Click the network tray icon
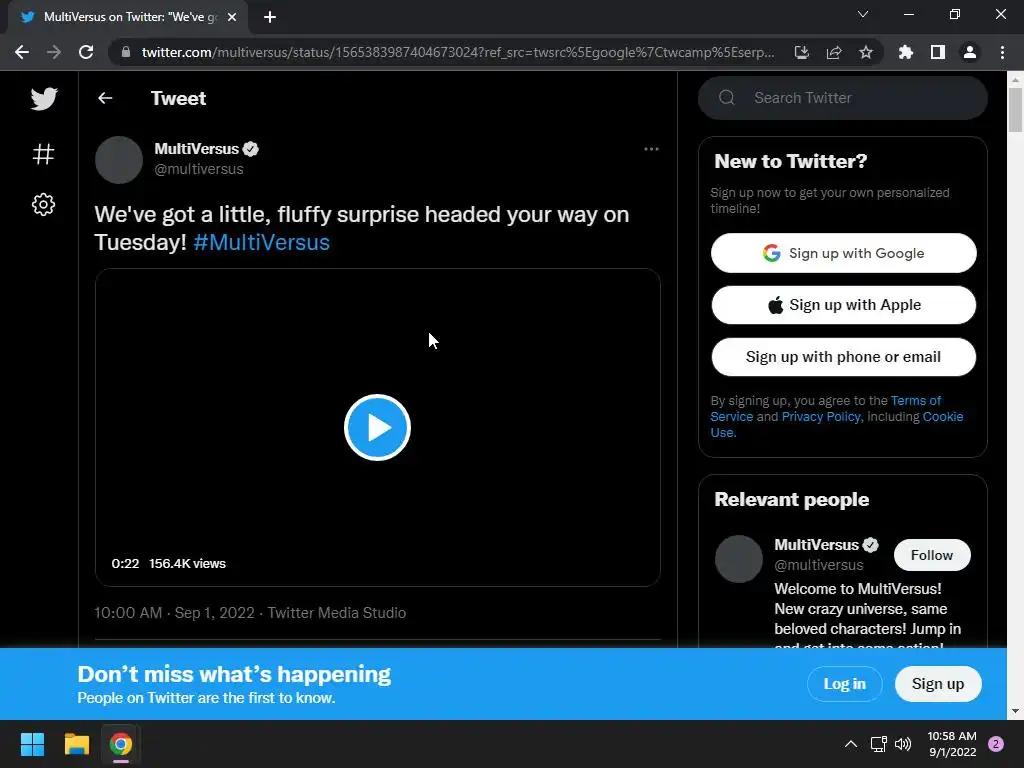The image size is (1024, 768). point(878,744)
